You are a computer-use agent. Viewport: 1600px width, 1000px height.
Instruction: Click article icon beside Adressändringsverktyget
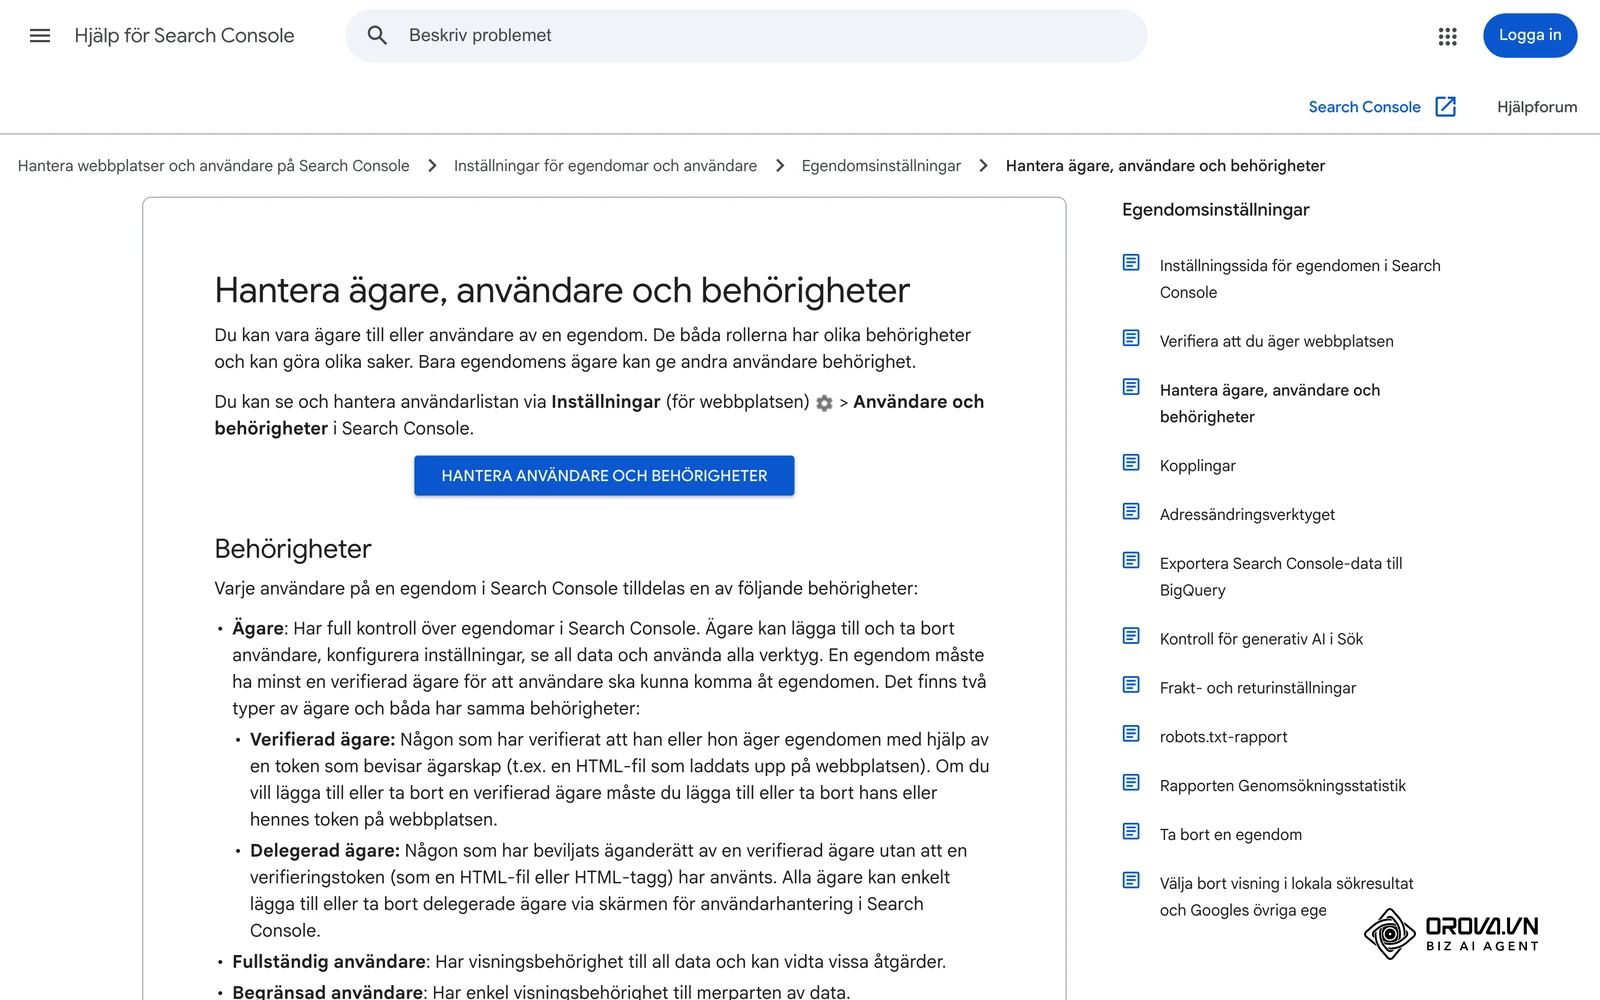tap(1131, 512)
